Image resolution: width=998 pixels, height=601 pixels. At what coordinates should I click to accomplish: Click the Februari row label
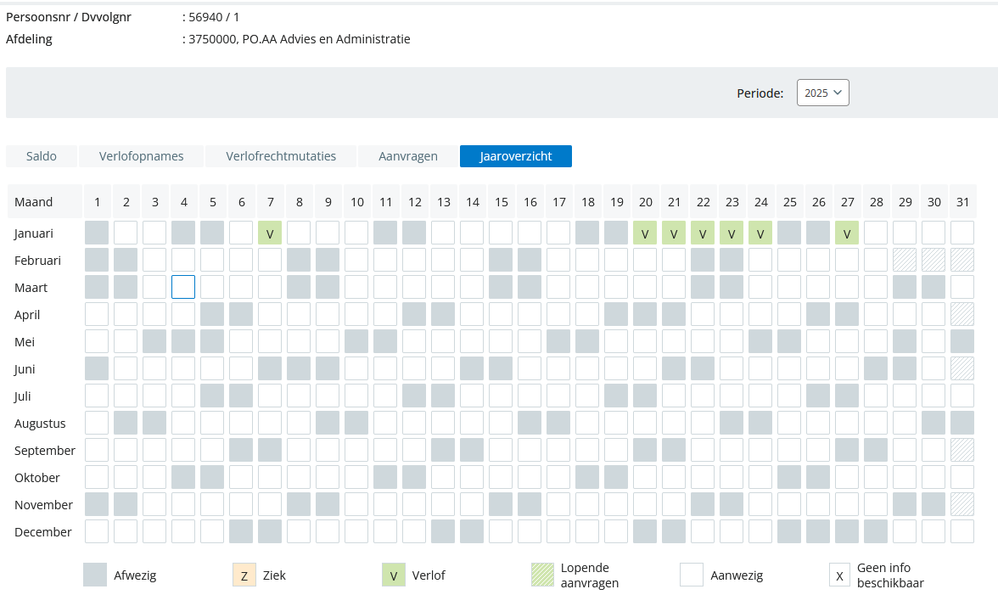[38, 260]
